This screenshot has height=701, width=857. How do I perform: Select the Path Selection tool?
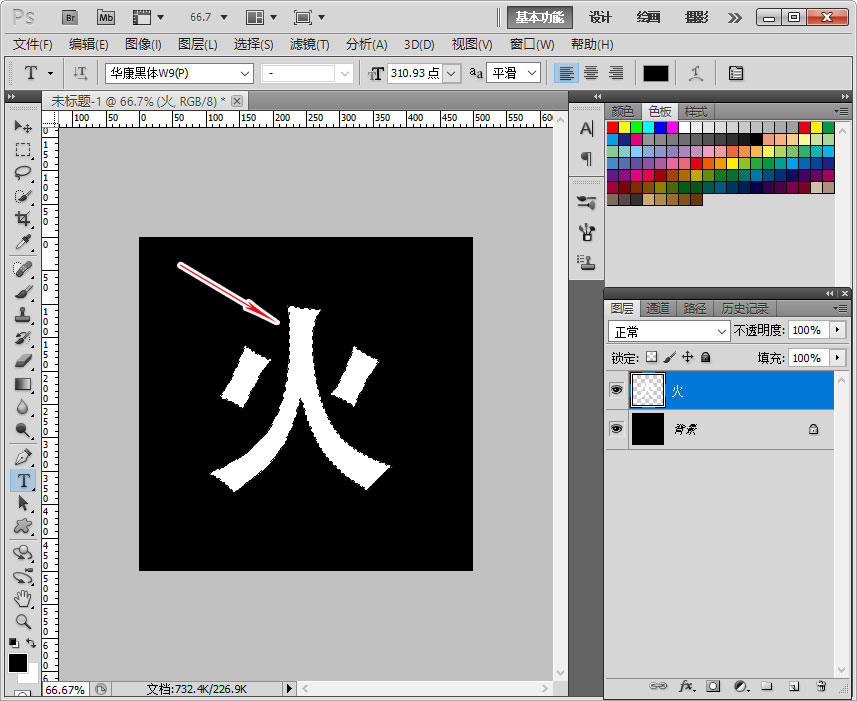[22, 503]
